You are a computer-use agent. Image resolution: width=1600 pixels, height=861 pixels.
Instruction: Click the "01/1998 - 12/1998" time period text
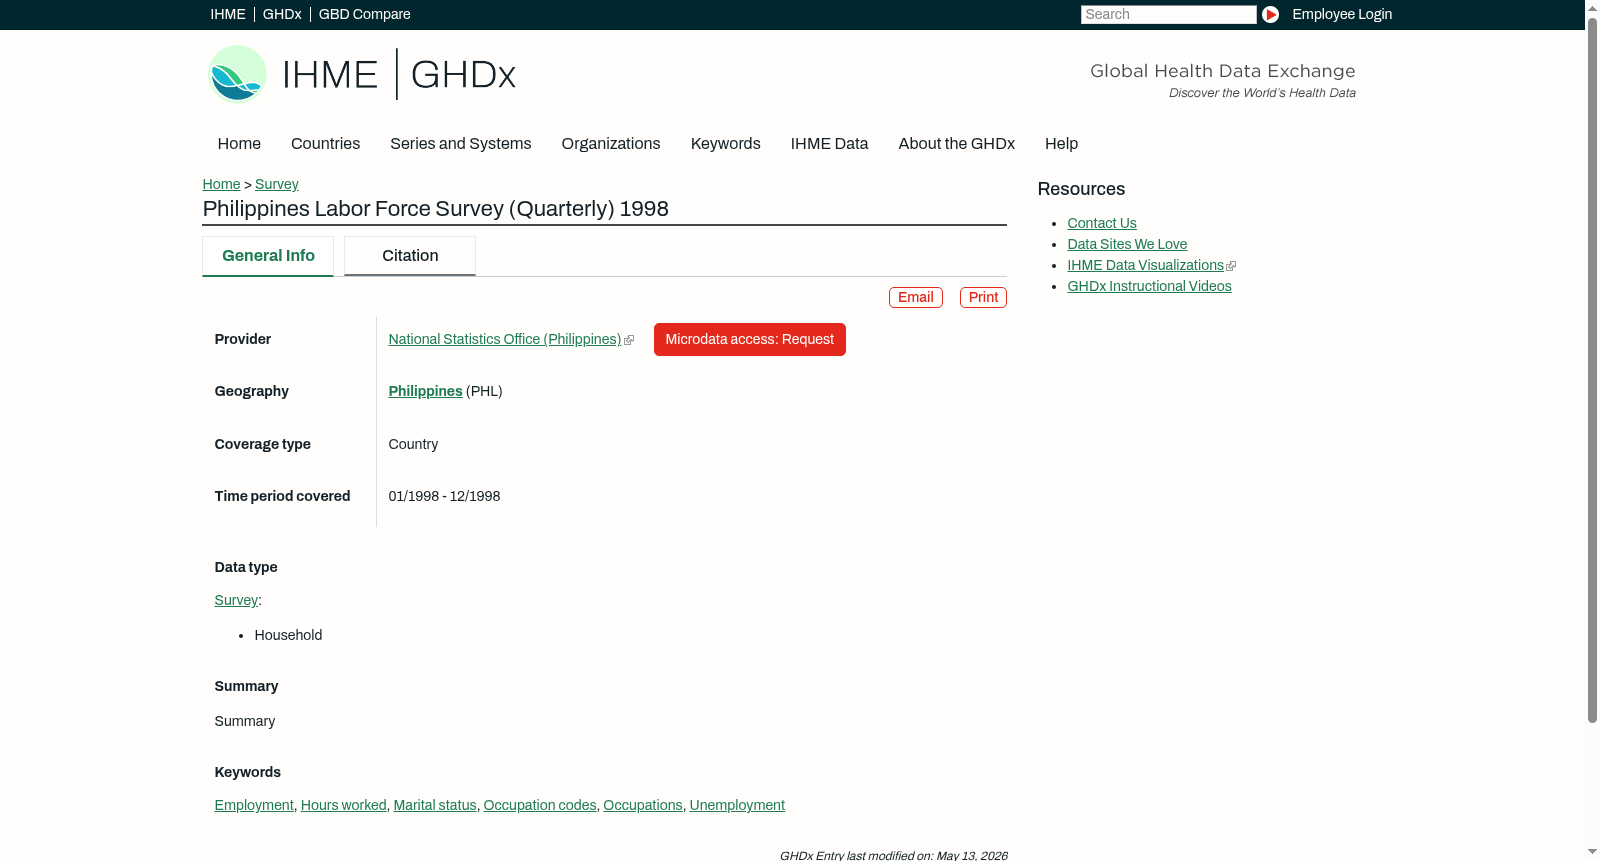(445, 497)
